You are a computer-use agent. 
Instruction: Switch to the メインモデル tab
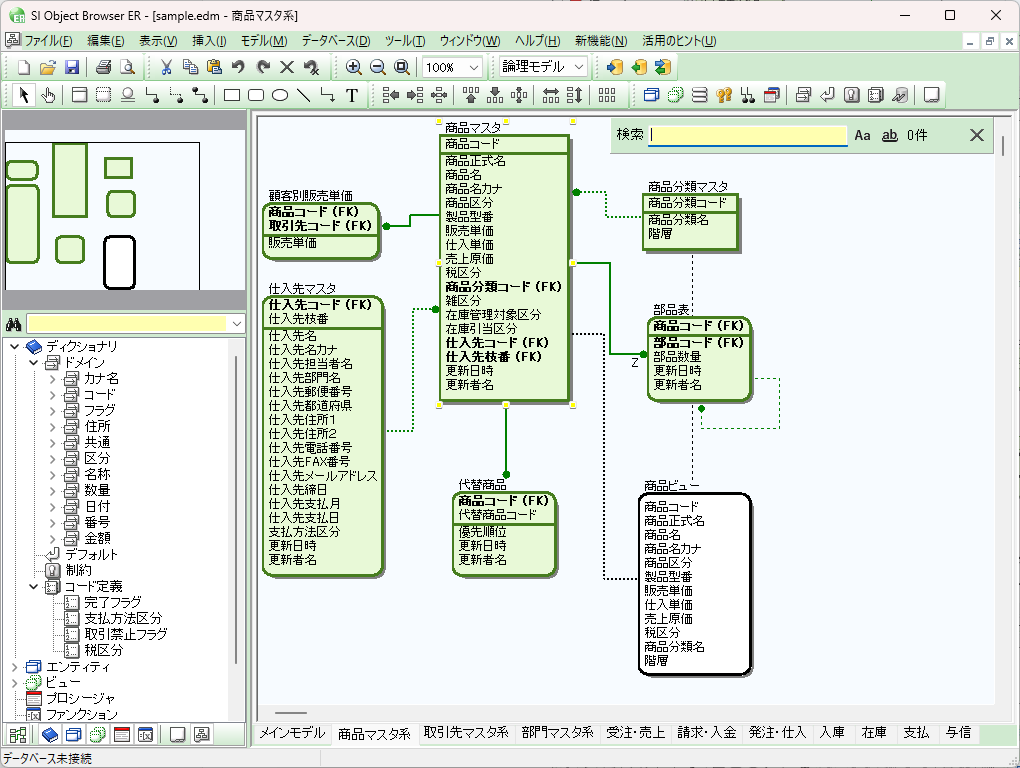[292, 733]
